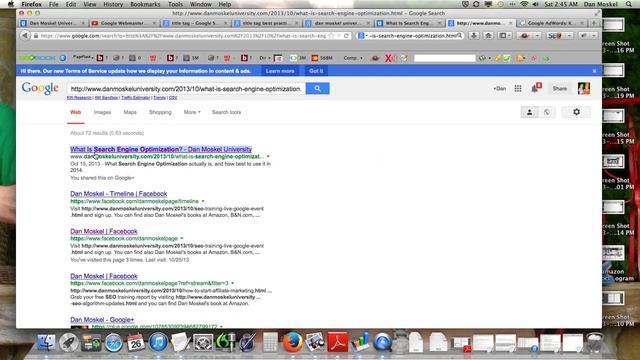Open Google search settings gear
Viewport: 640px width, 360px height.
(576, 112)
